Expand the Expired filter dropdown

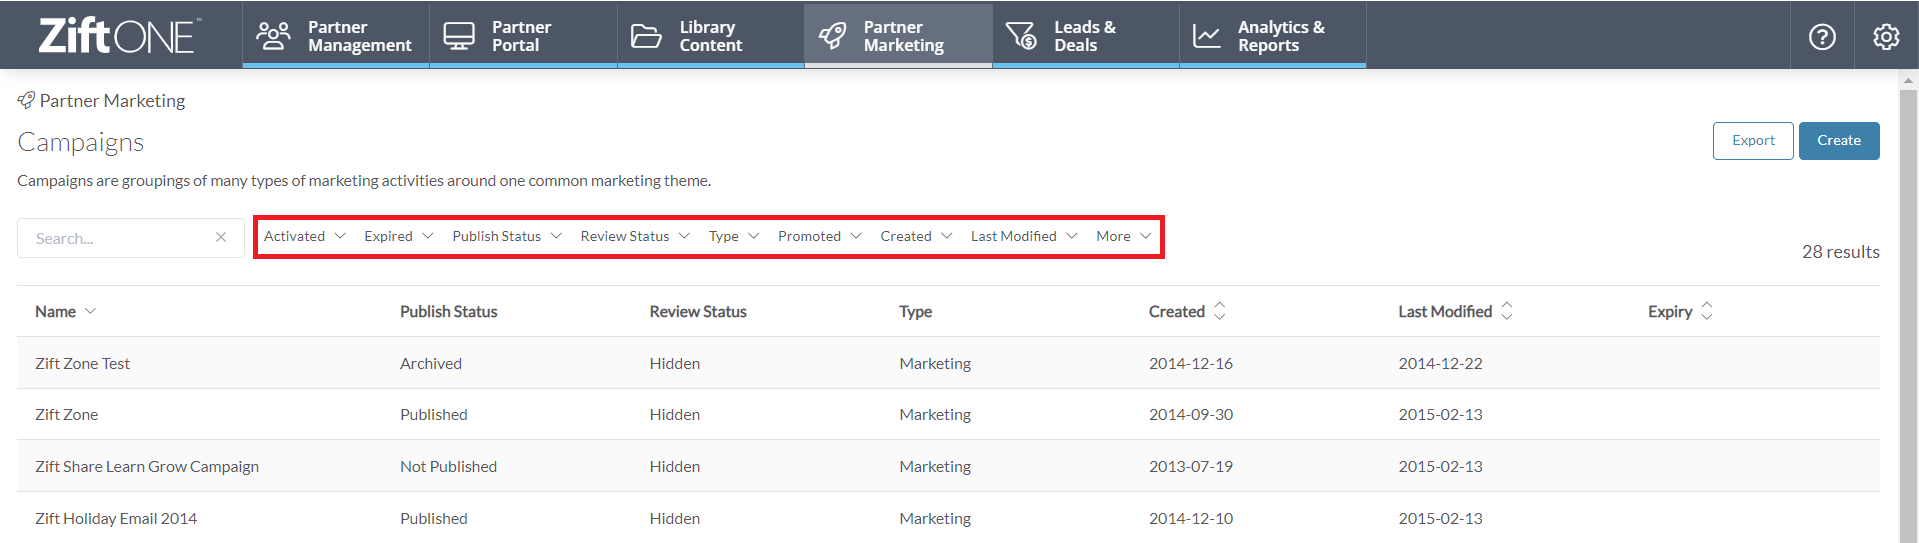pos(399,236)
